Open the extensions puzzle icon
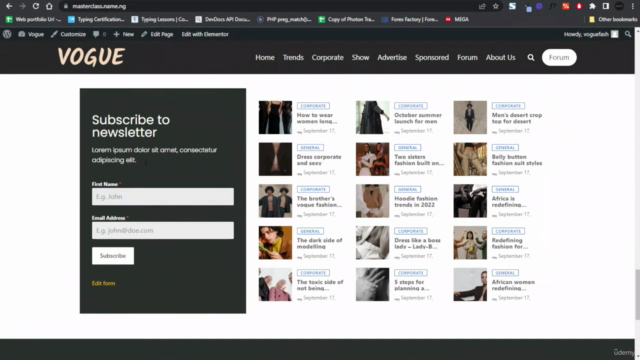The height and width of the screenshot is (360, 640). coord(592,6)
